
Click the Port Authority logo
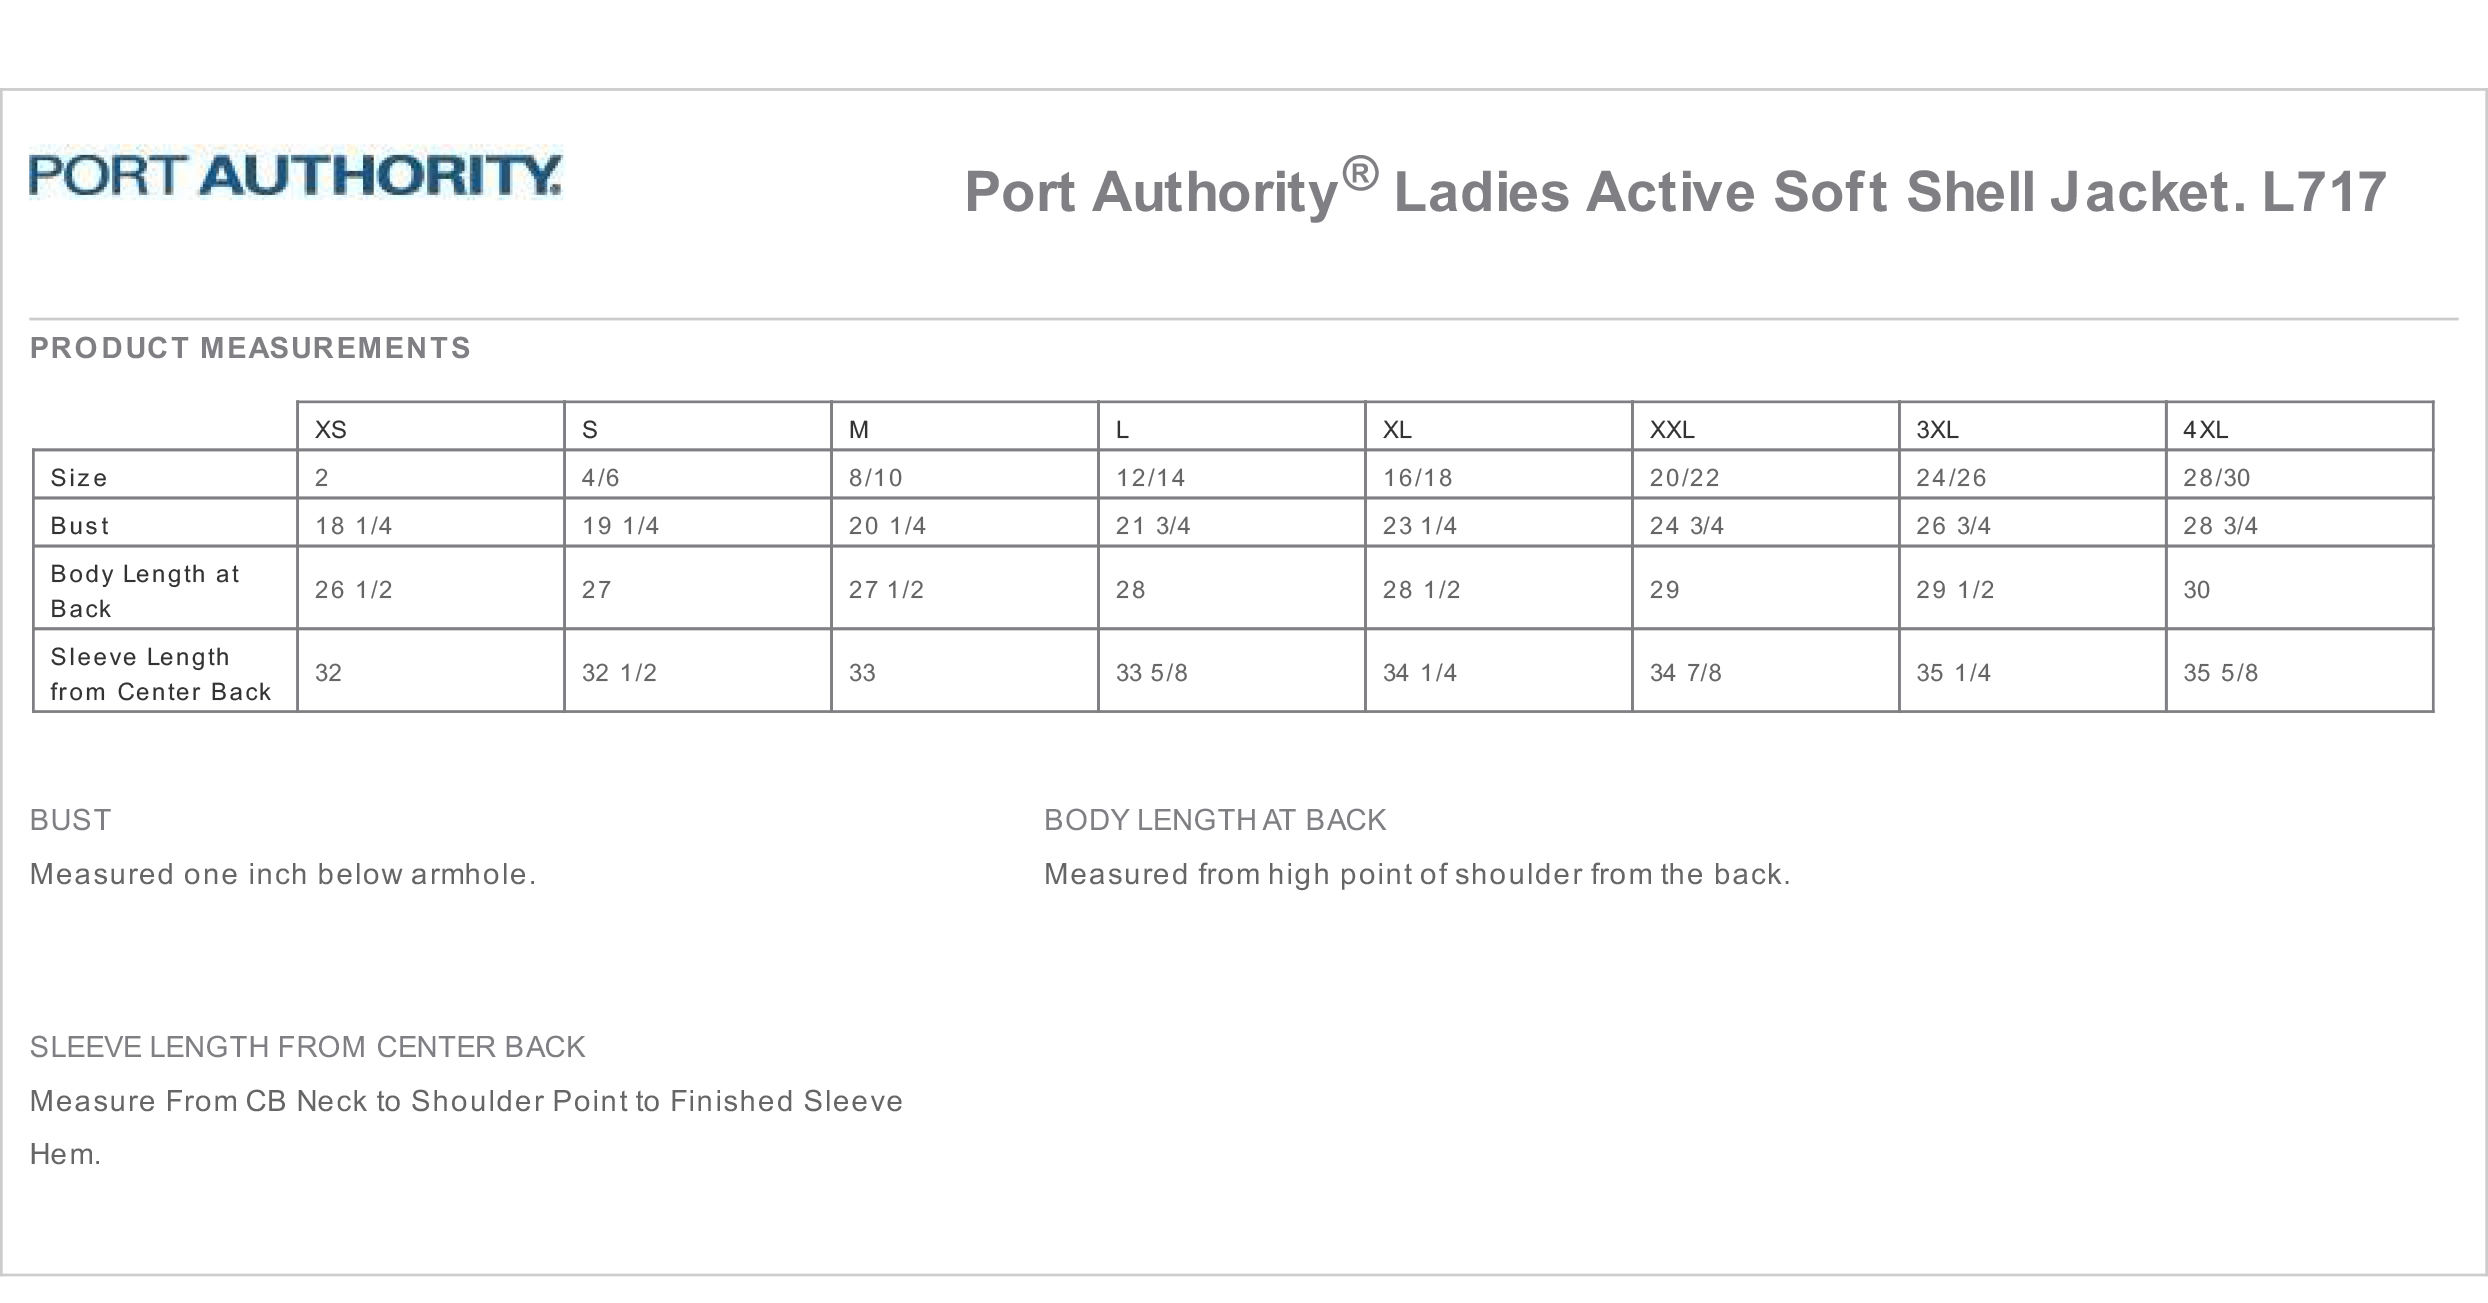[x=295, y=175]
